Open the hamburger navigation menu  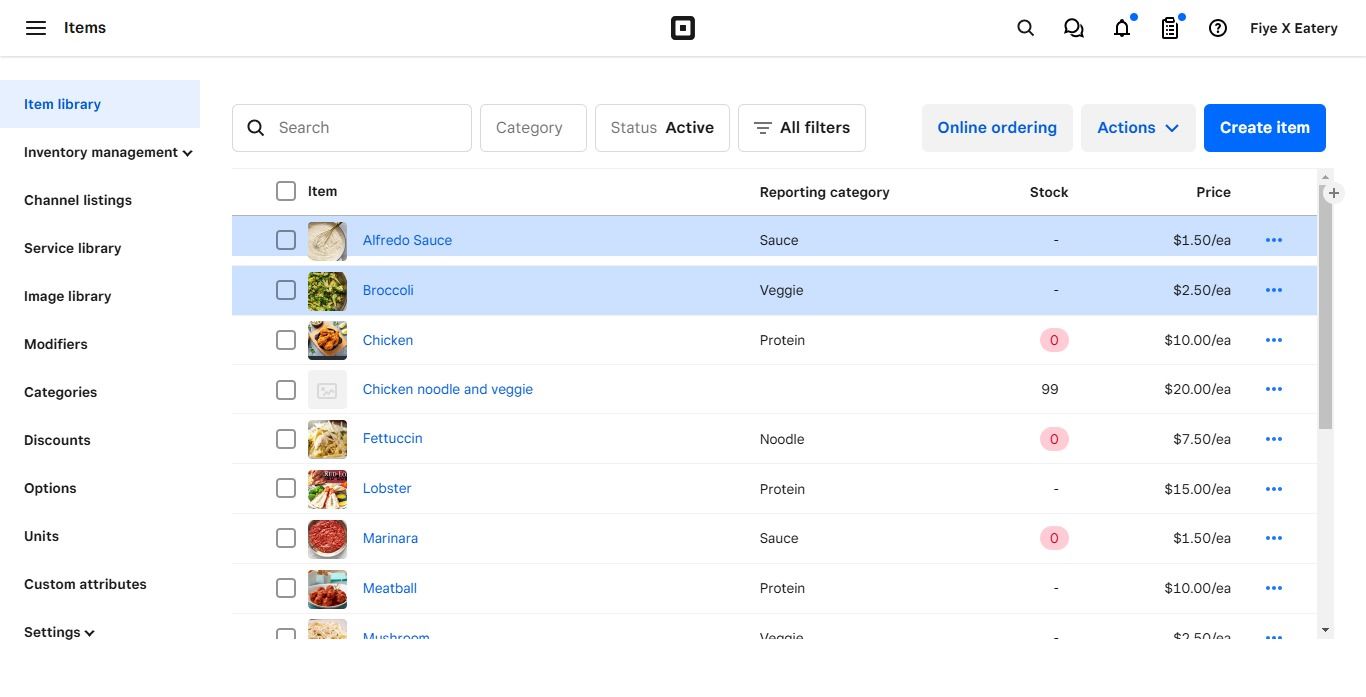click(x=36, y=28)
